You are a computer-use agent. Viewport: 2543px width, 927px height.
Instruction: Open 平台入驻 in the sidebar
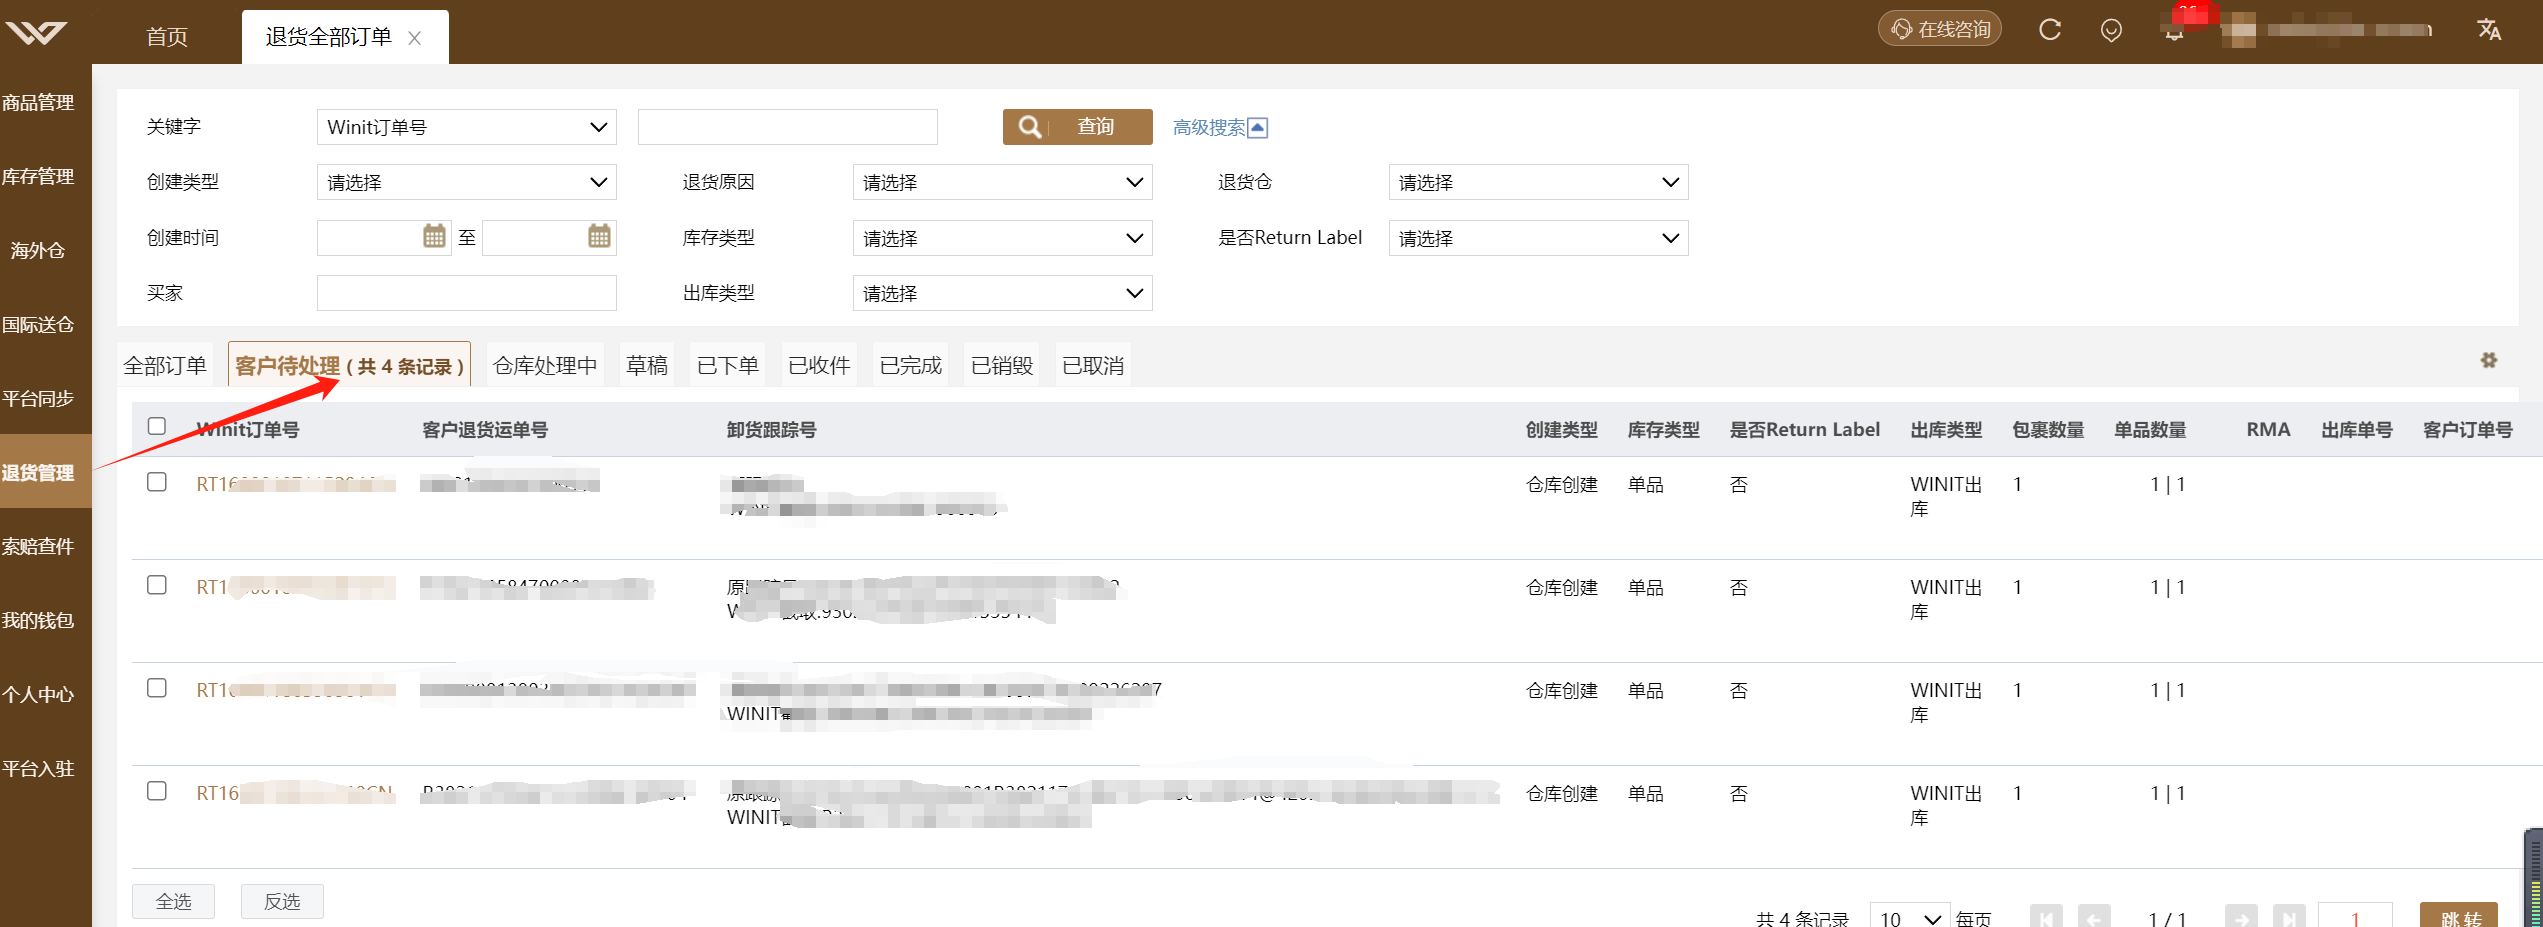[38, 769]
